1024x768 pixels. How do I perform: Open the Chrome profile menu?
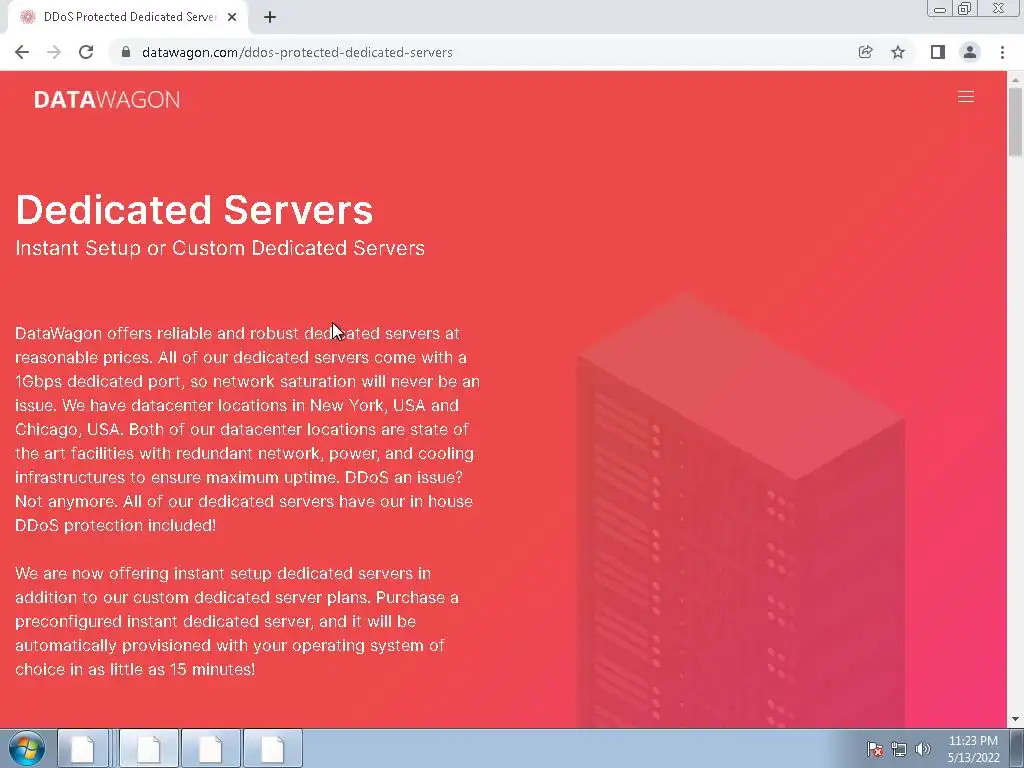tap(970, 52)
